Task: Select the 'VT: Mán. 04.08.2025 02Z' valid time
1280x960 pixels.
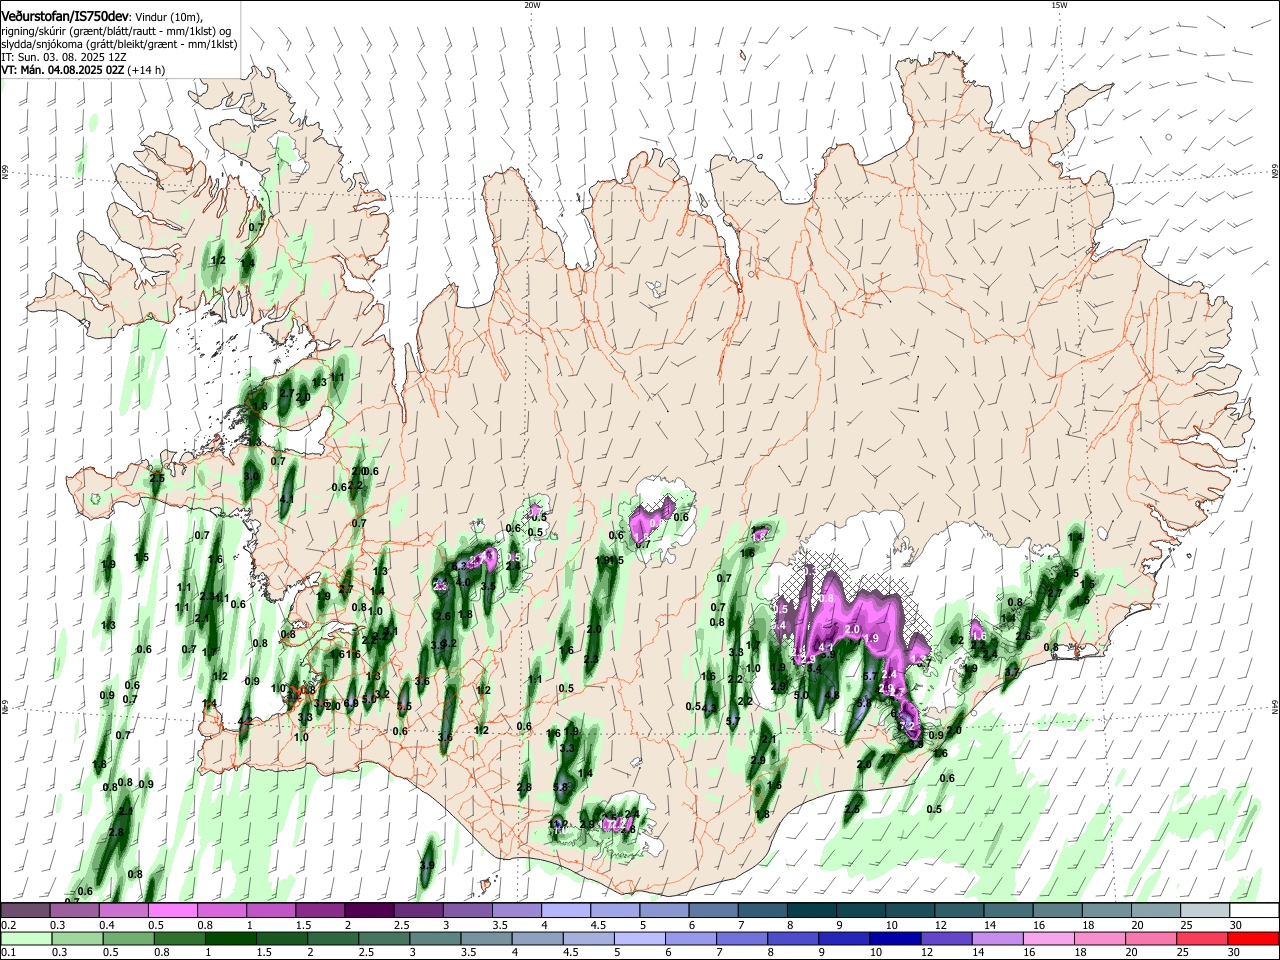Action: coord(63,70)
